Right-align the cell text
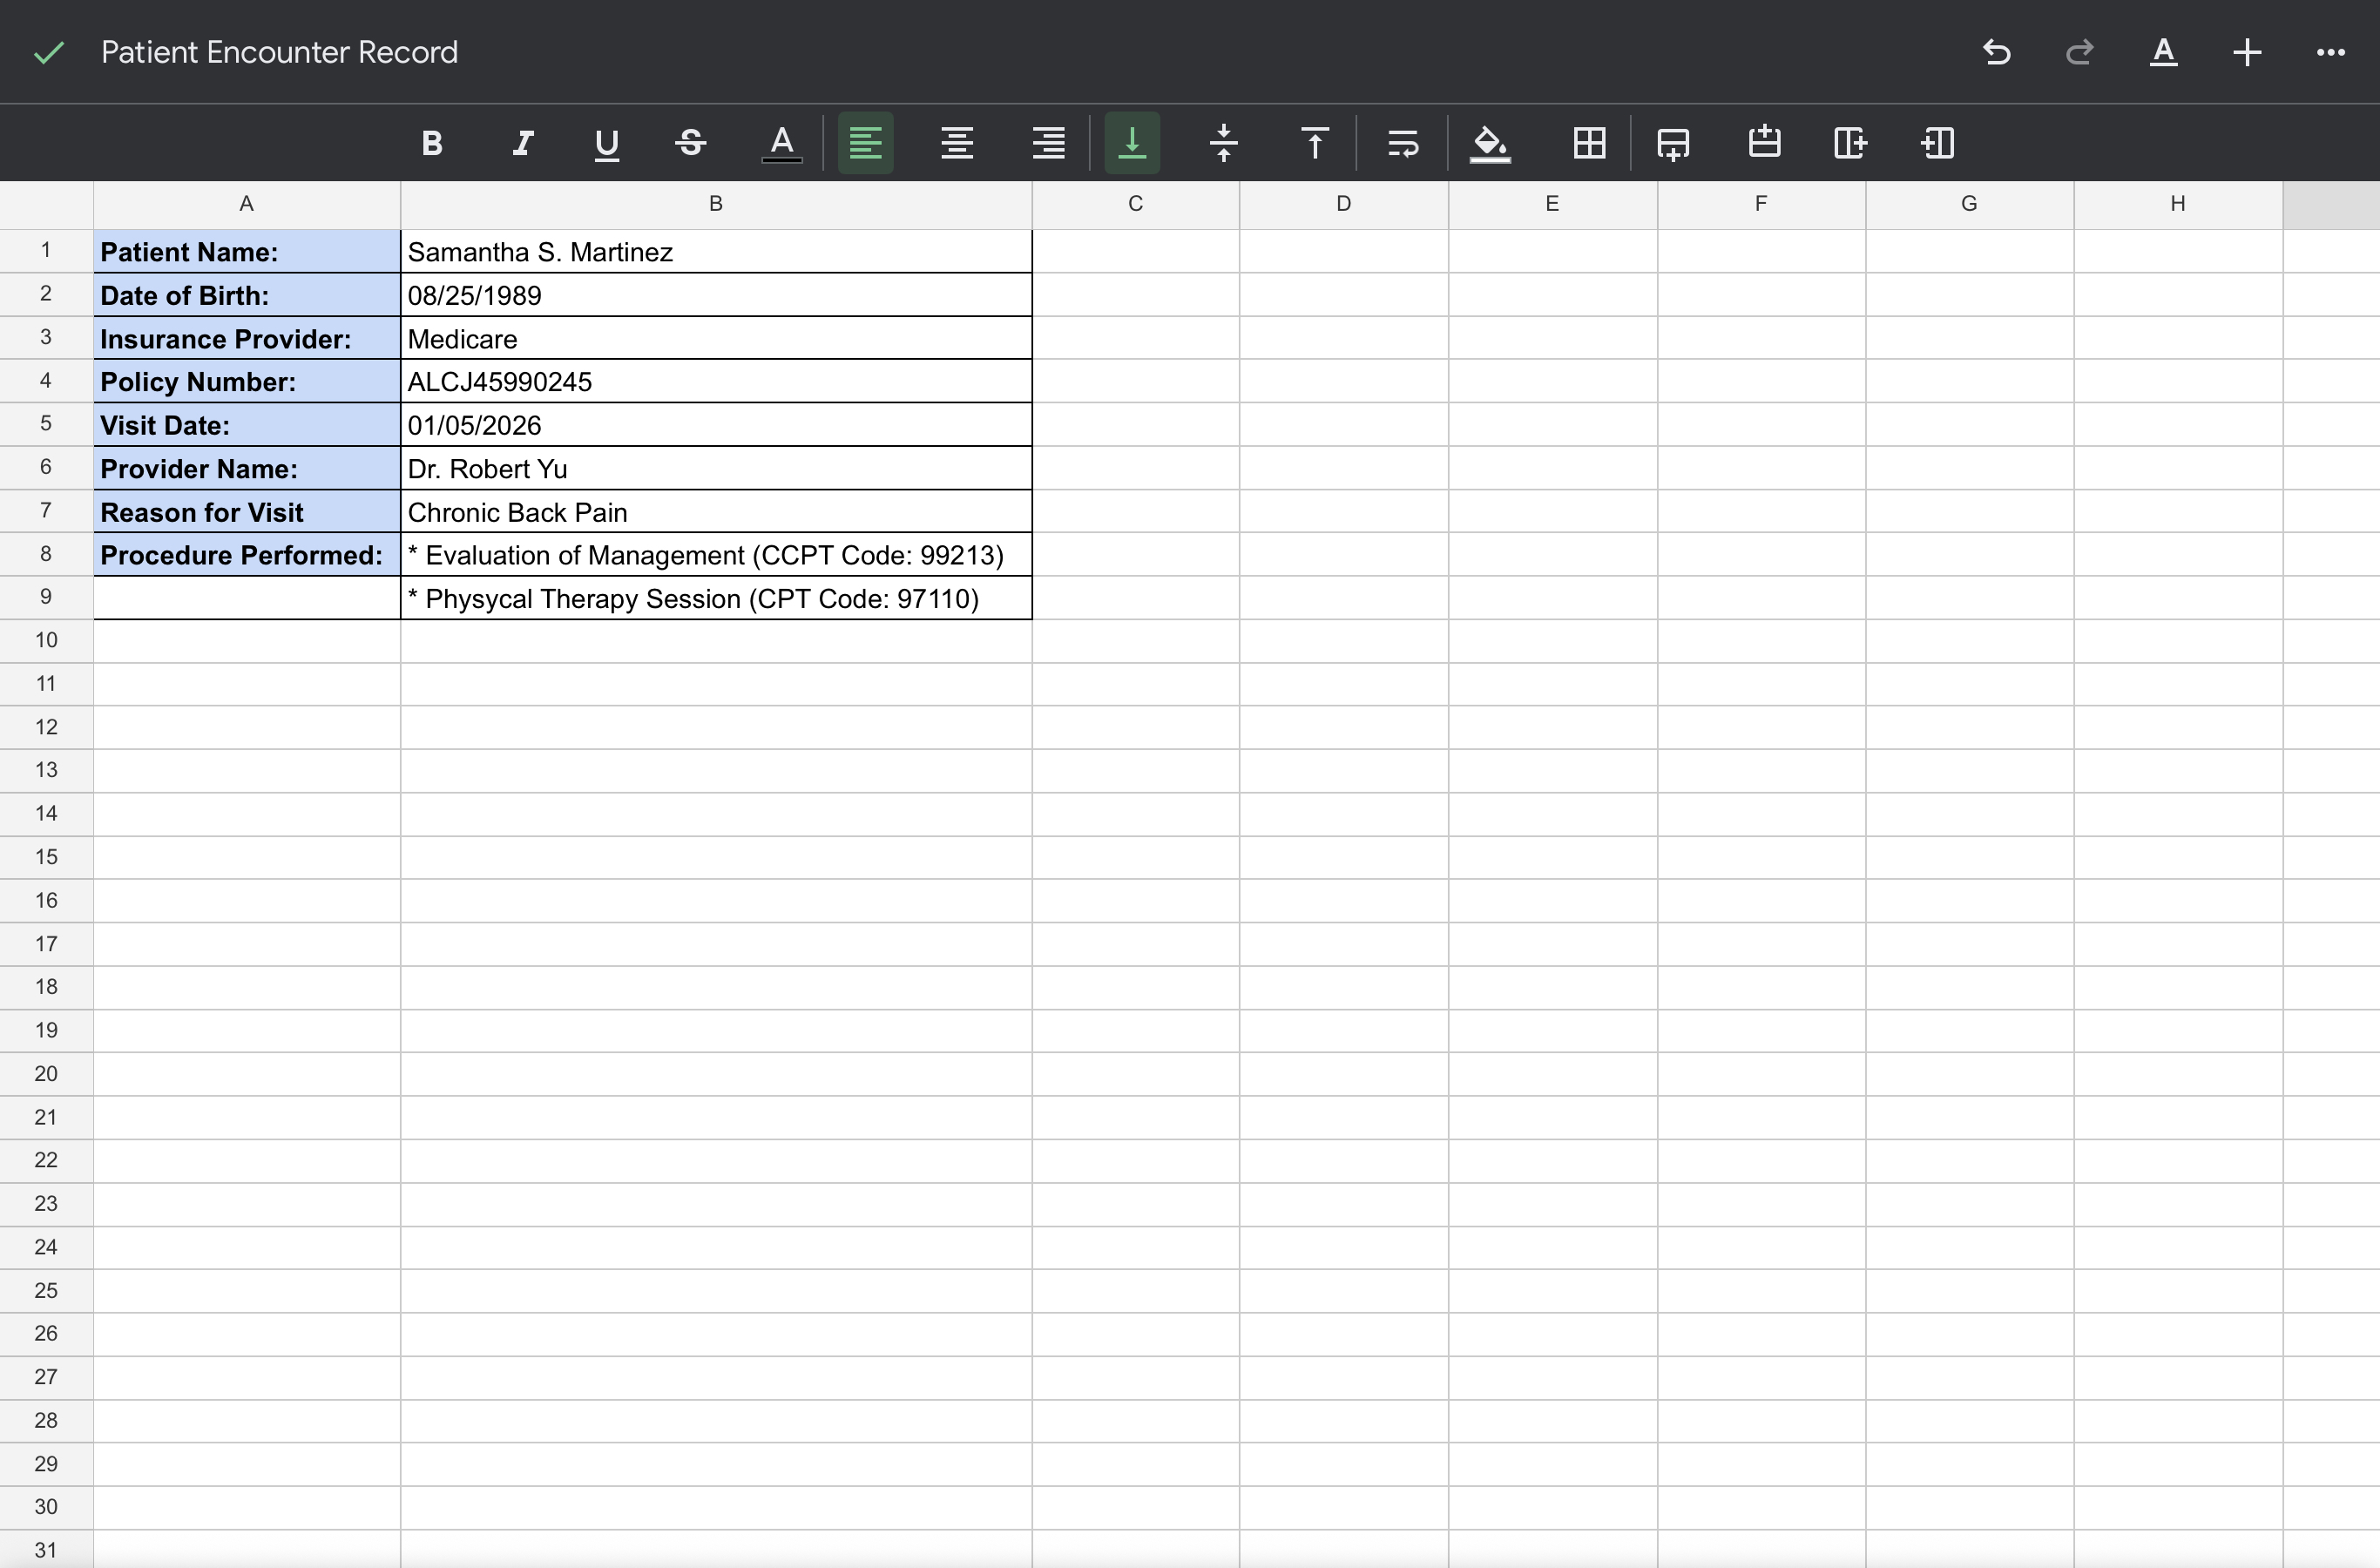 [1048, 143]
